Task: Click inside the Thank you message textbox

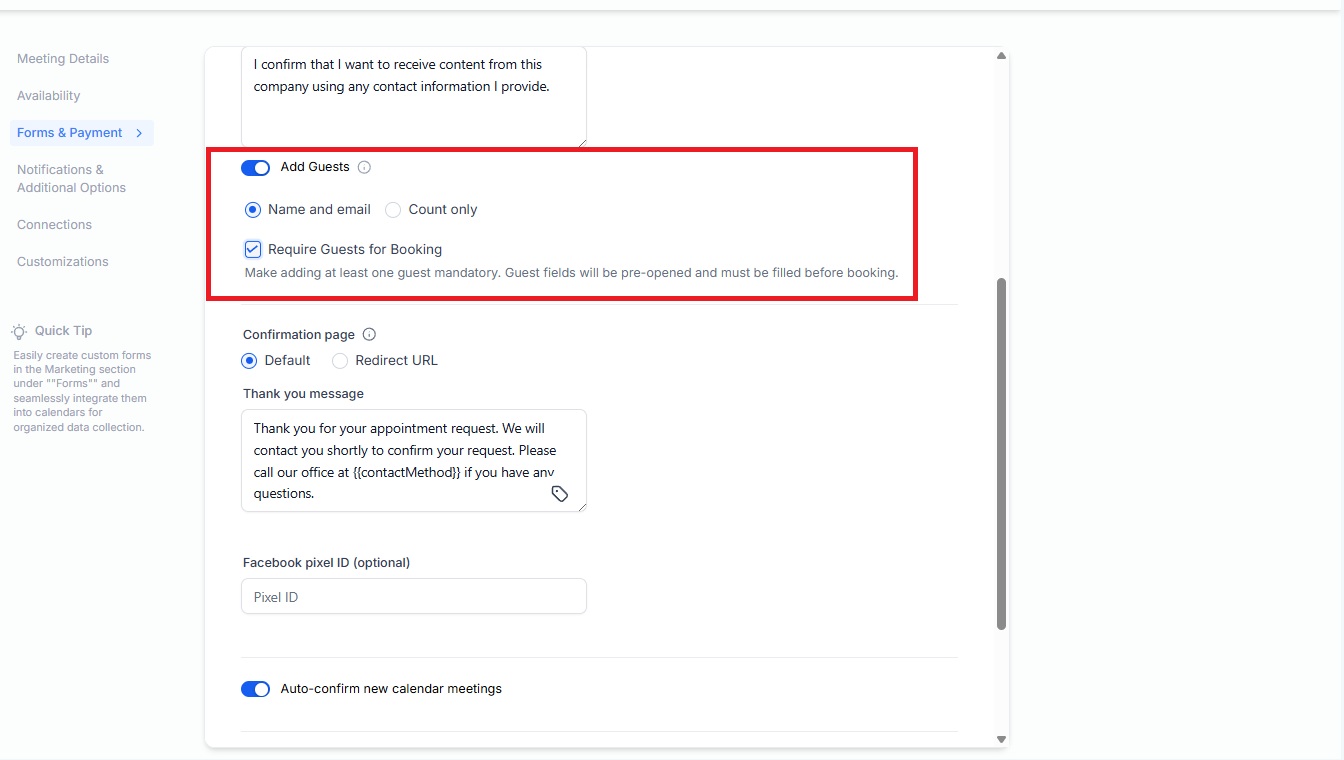Action: coord(414,460)
